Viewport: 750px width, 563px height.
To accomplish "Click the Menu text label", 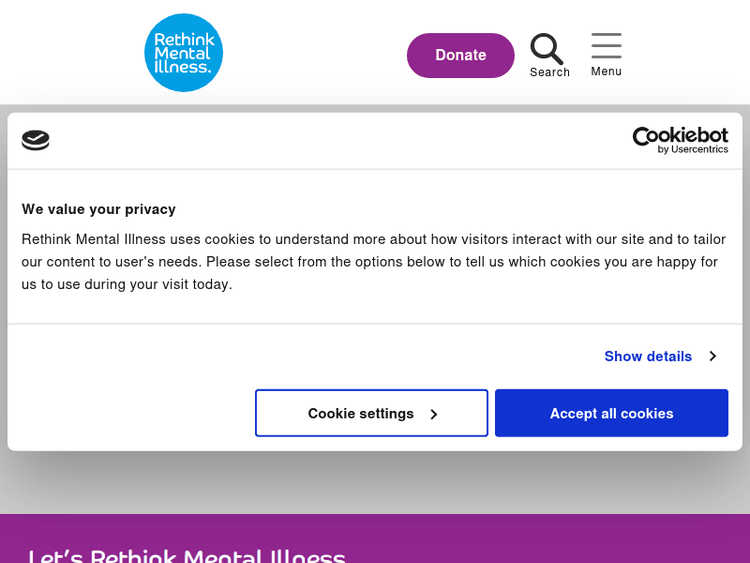I will (606, 71).
